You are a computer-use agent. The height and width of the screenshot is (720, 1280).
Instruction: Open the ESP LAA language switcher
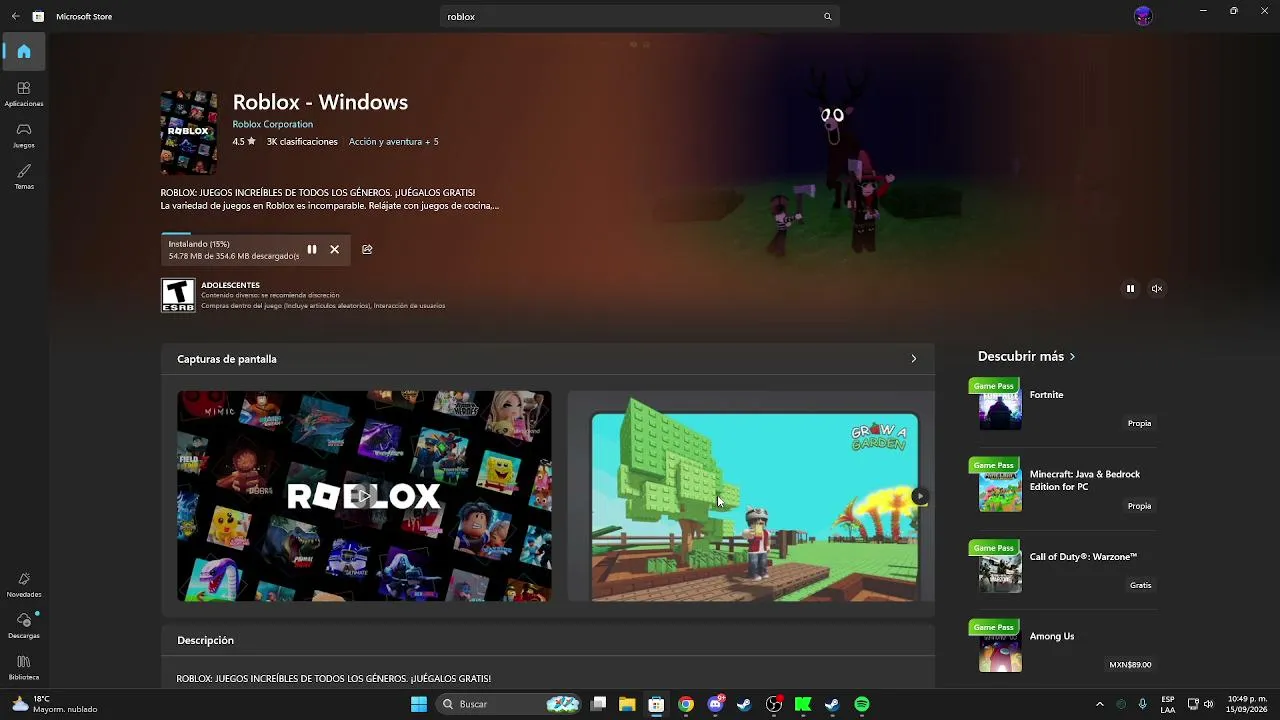(x=1168, y=704)
